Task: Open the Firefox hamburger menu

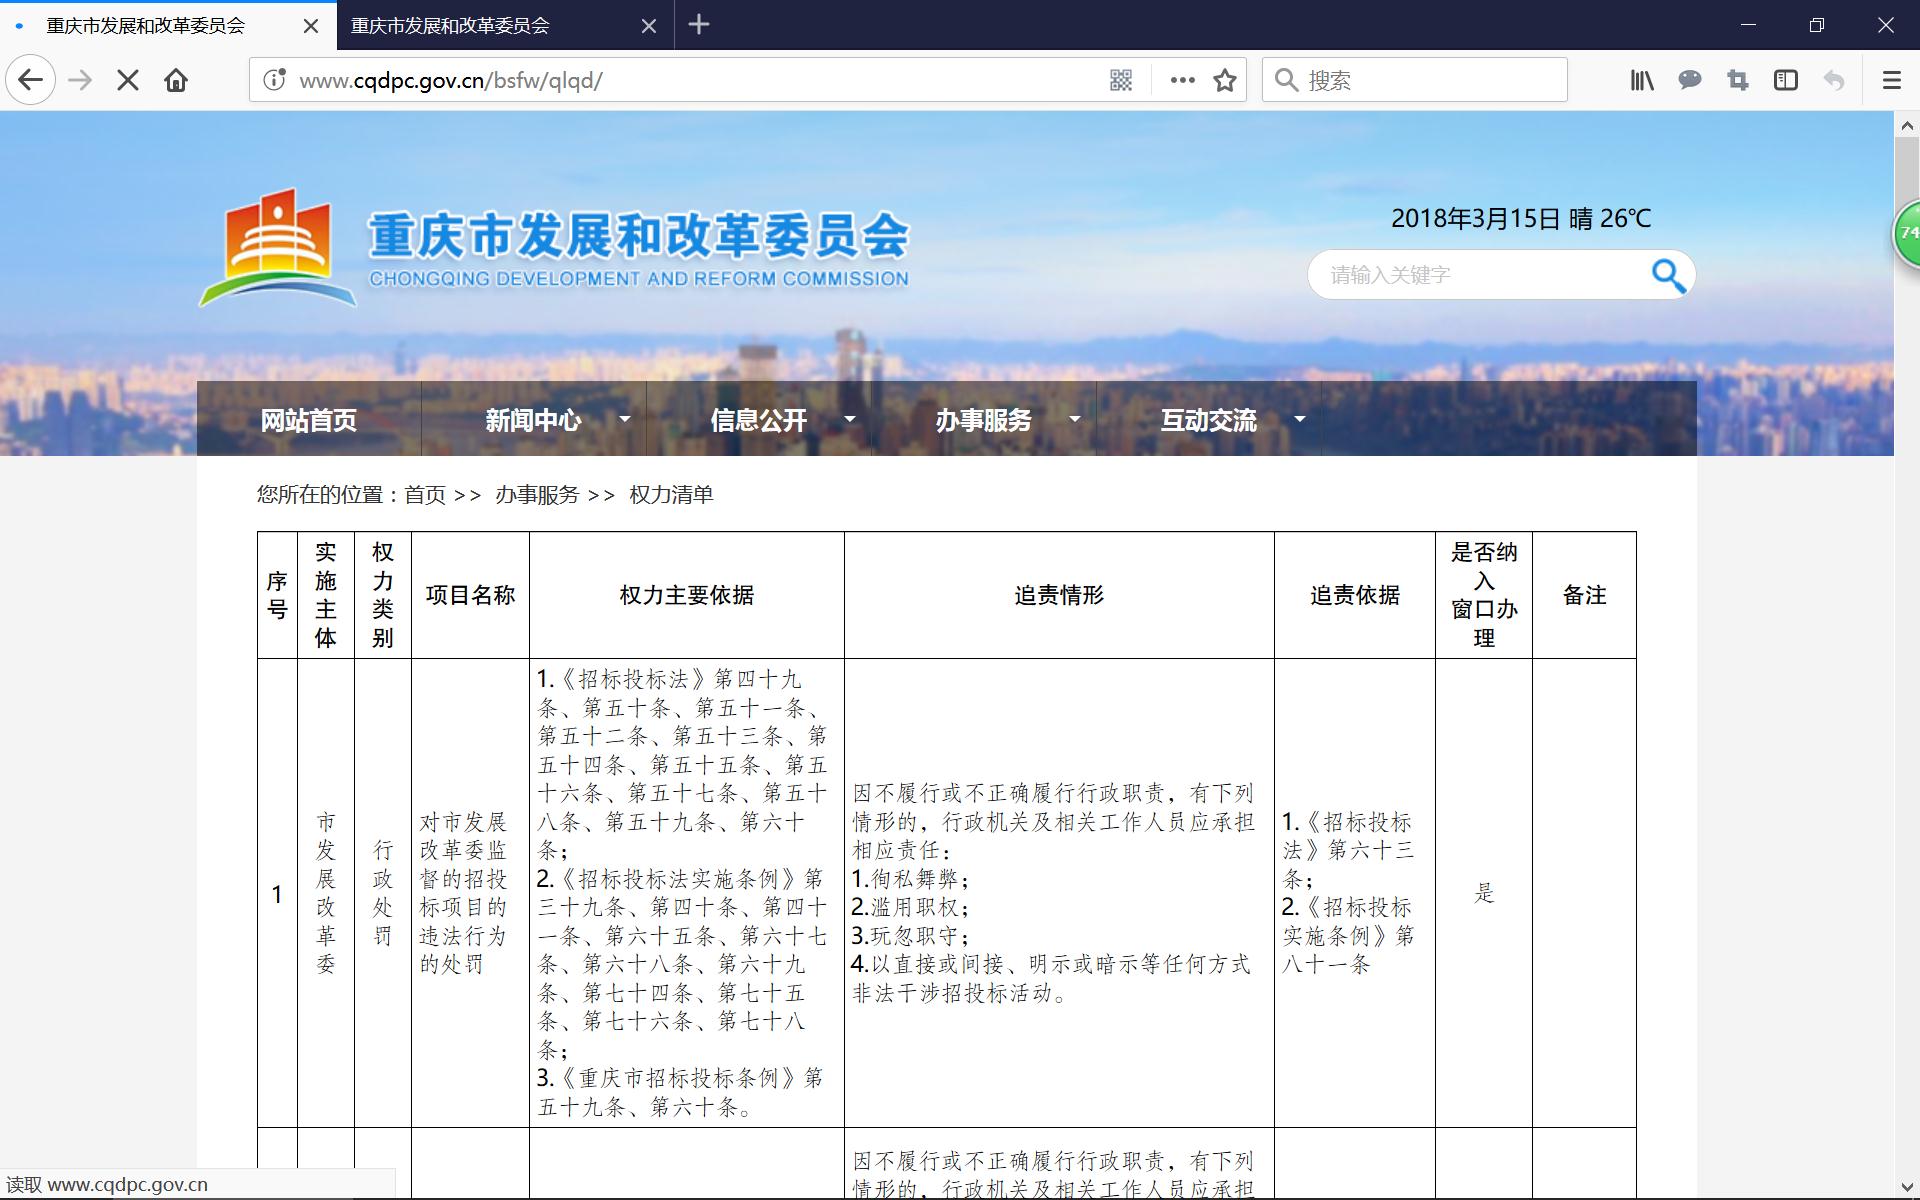Action: pyautogui.click(x=1891, y=80)
